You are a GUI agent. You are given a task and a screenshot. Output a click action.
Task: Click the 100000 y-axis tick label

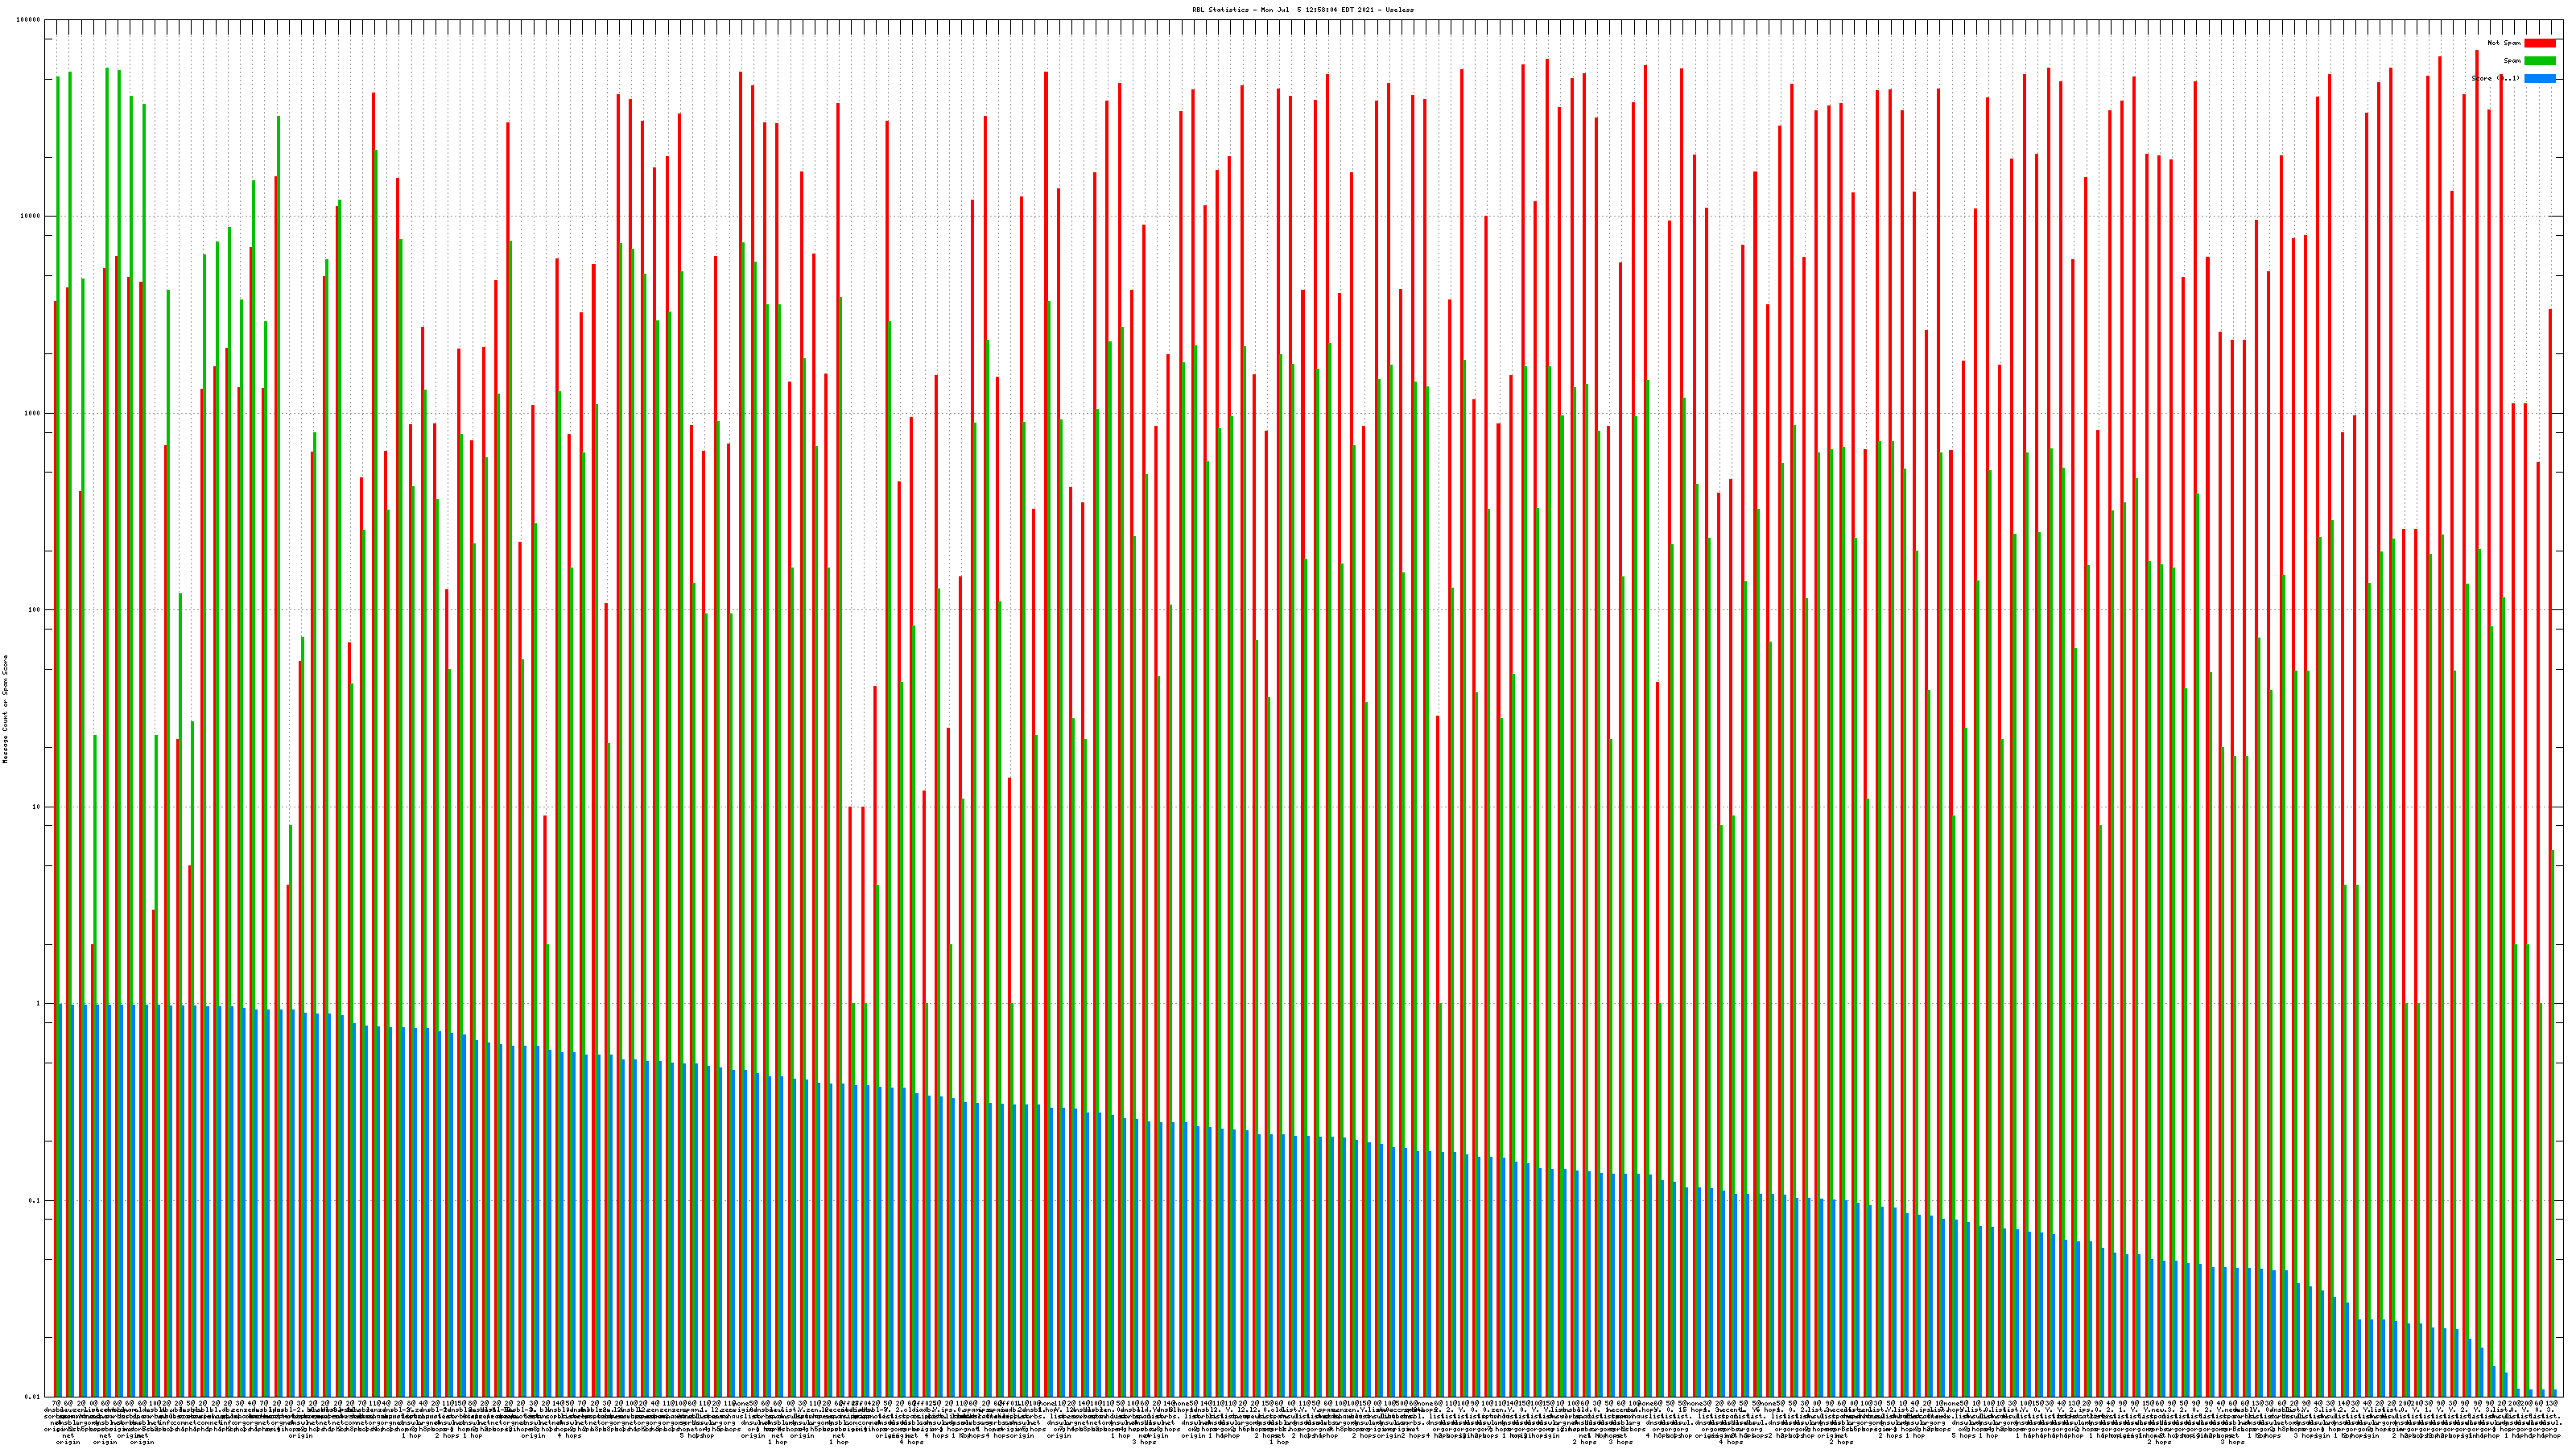pos(29,20)
